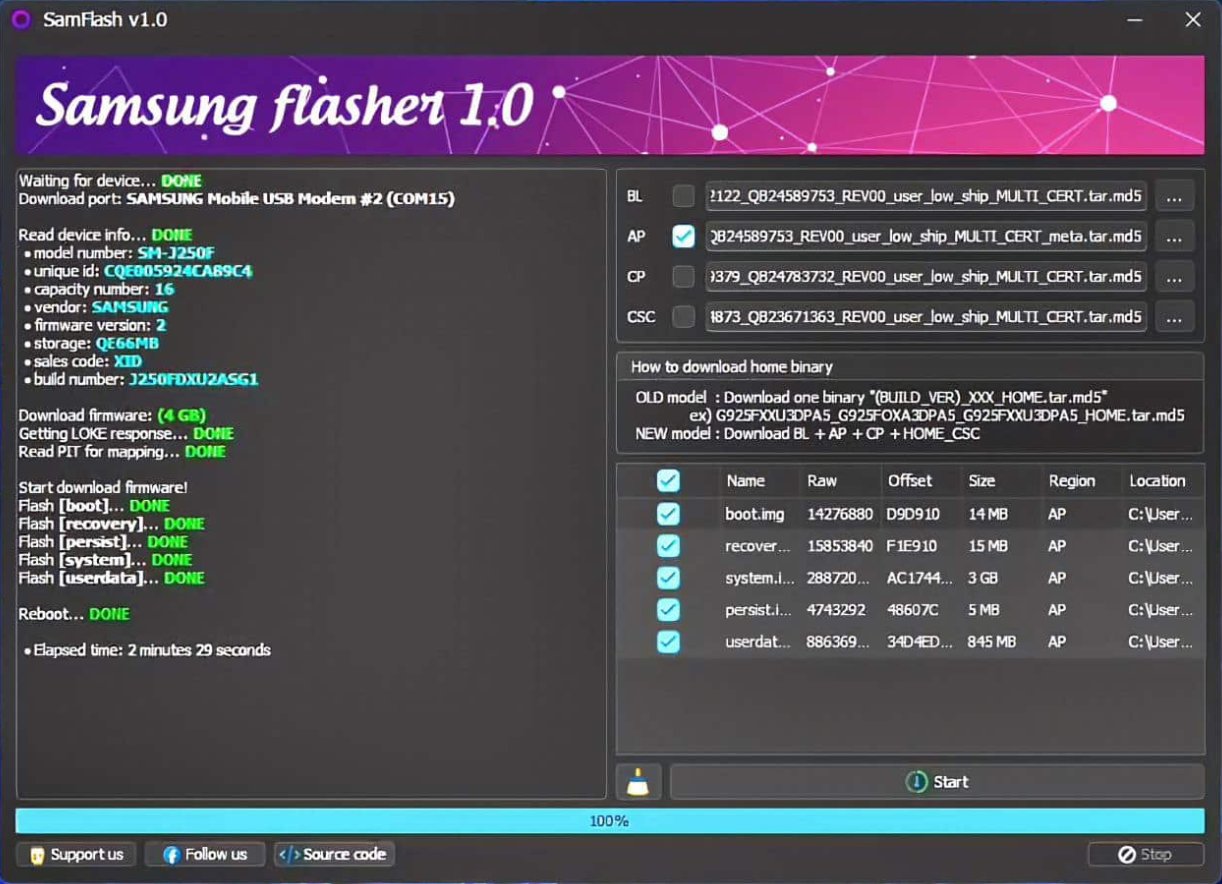
Task: Click the broom clear-log icon button
Action: point(638,782)
